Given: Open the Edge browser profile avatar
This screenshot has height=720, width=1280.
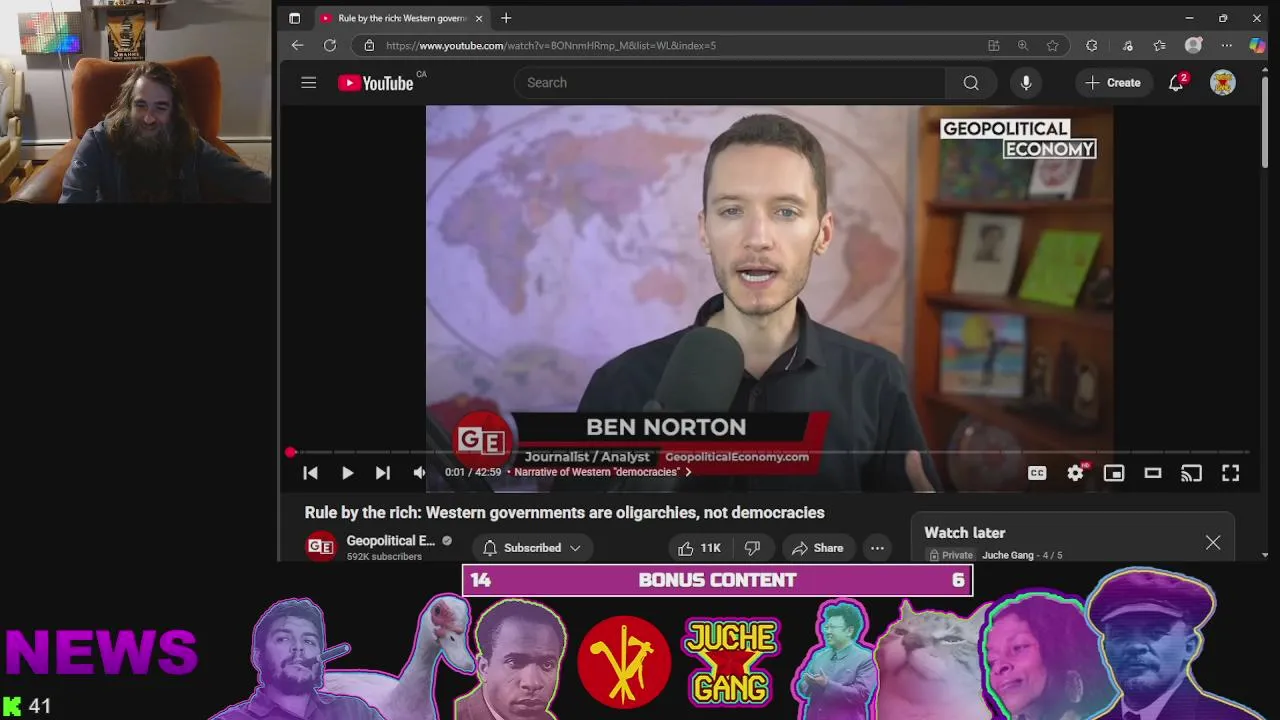Looking at the screenshot, I should [1193, 45].
